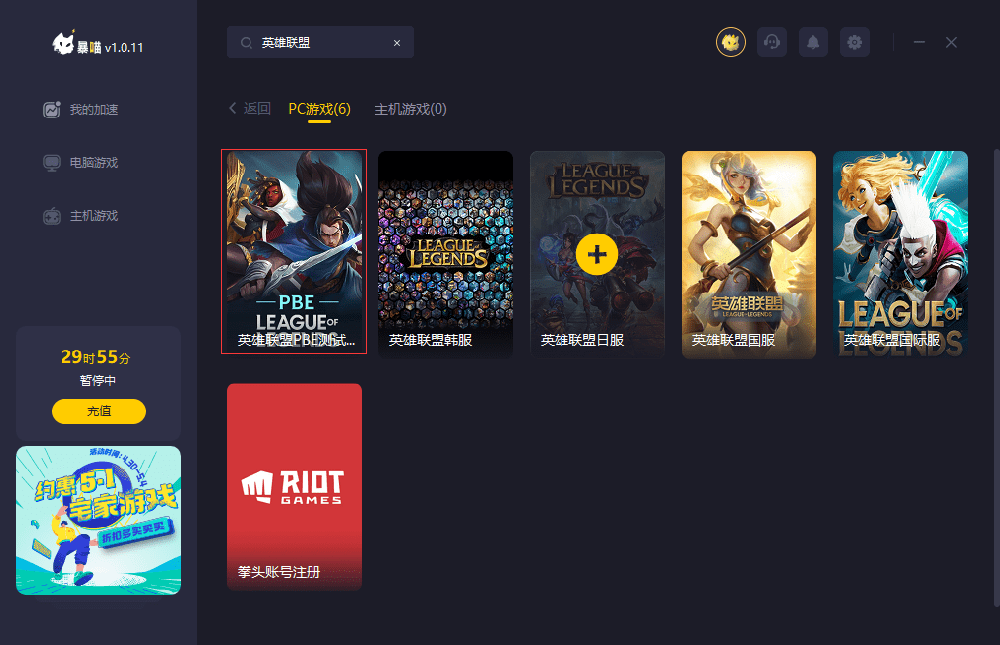This screenshot has width=1000, height=645.
Task: Close the accelerator window
Action: tap(951, 42)
